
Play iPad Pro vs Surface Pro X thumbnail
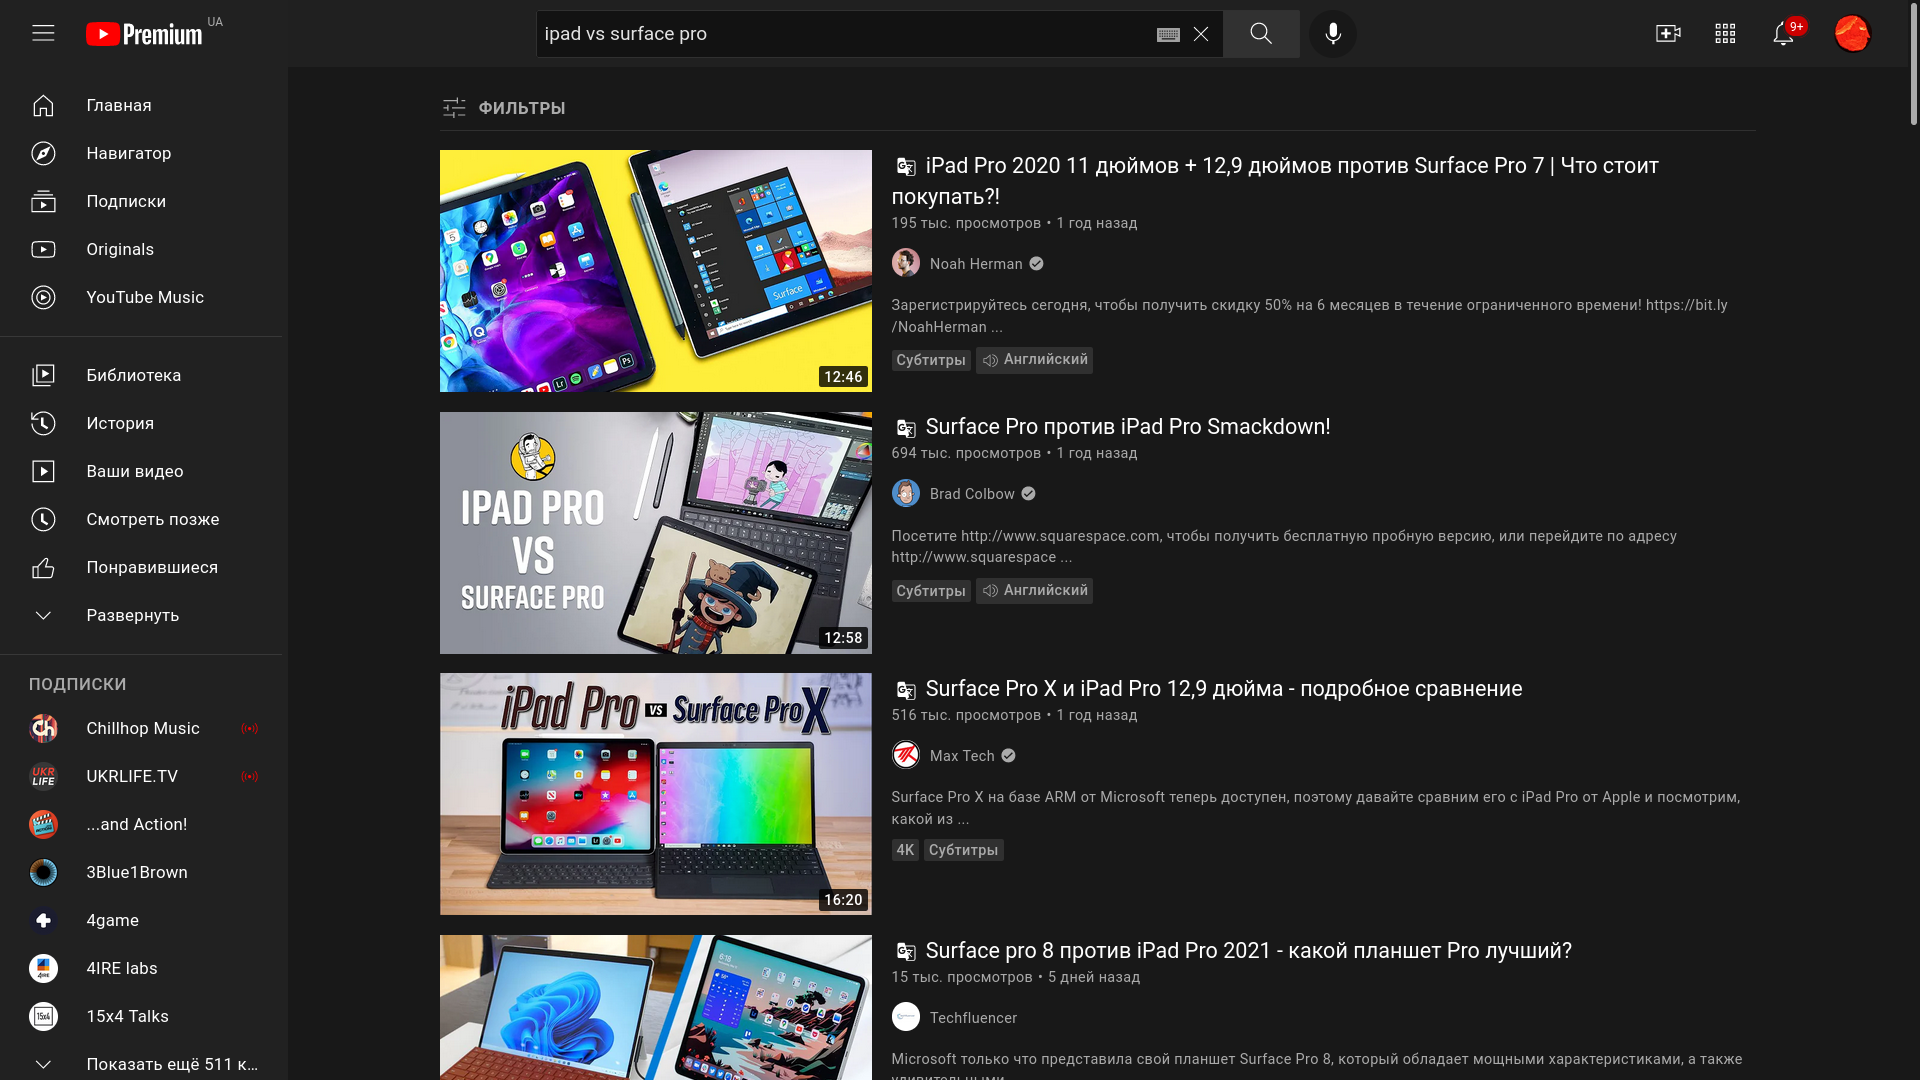656,794
